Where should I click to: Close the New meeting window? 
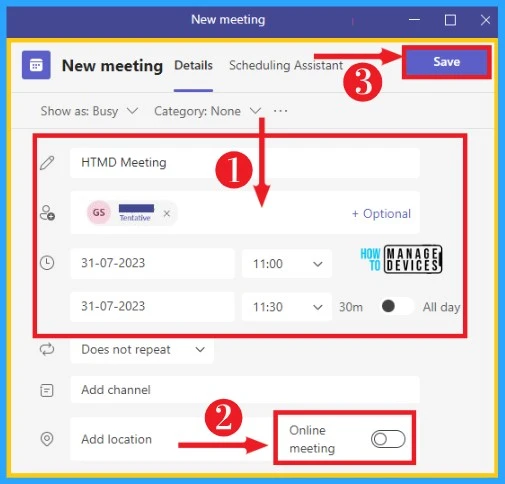[x=485, y=20]
